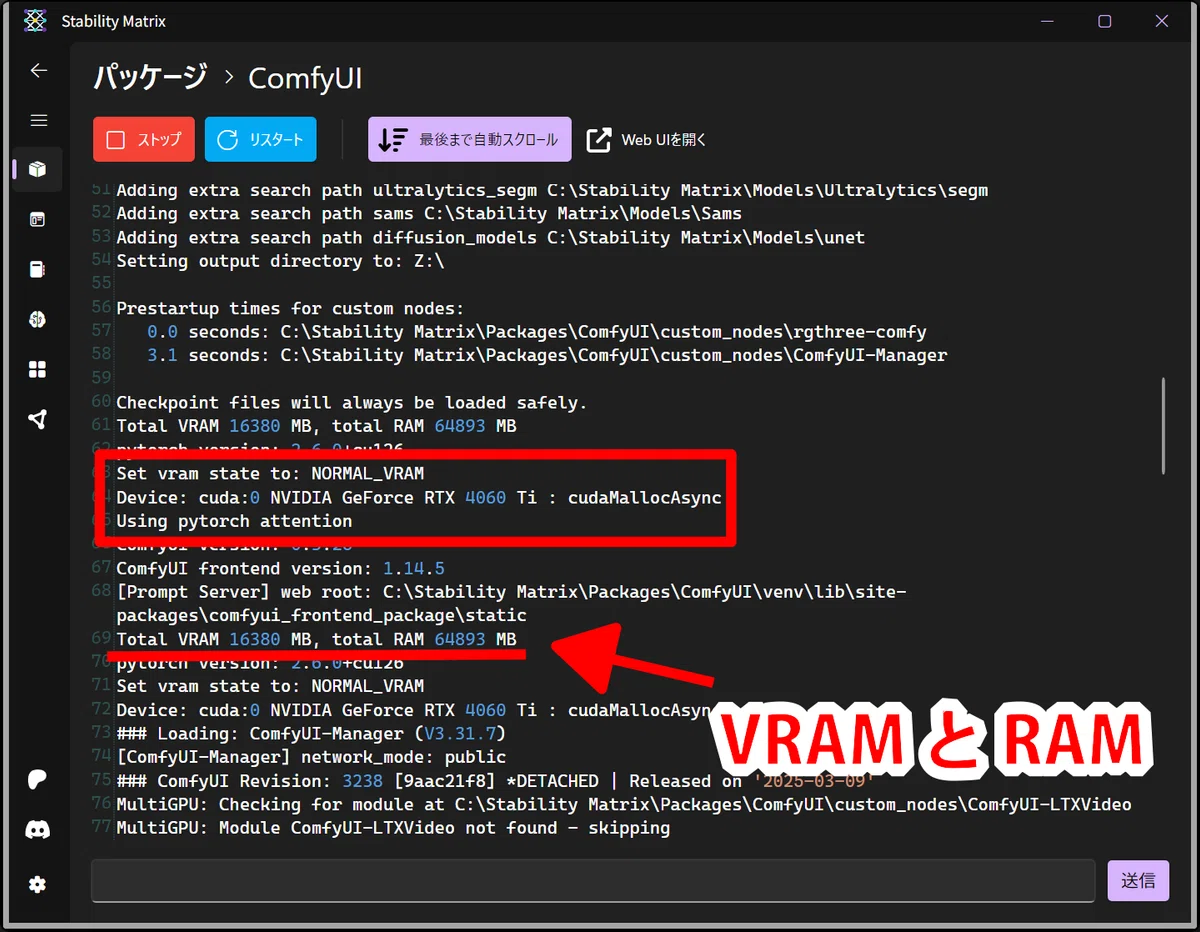
Task: Click the rgthree-comfy custom node line
Action: 537,332
